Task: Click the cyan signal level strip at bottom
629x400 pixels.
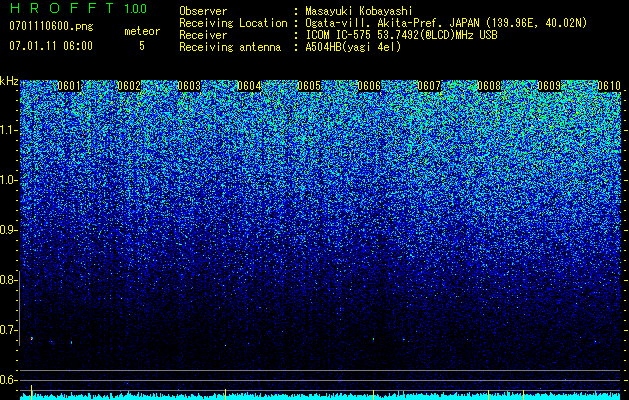Action: (x=321, y=397)
